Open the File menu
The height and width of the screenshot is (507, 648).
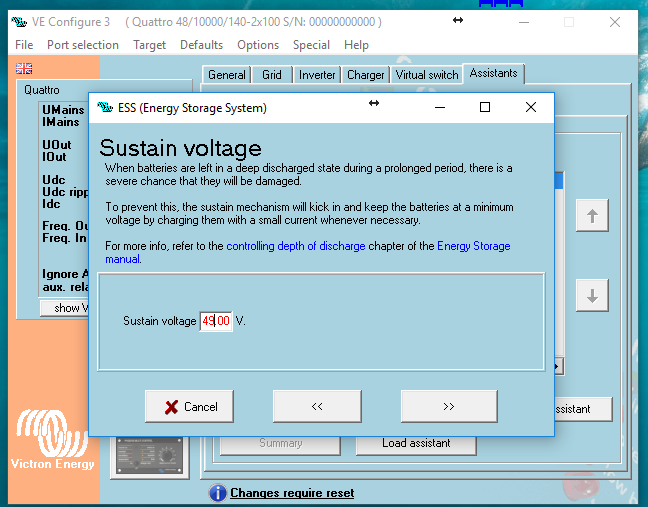pos(24,45)
